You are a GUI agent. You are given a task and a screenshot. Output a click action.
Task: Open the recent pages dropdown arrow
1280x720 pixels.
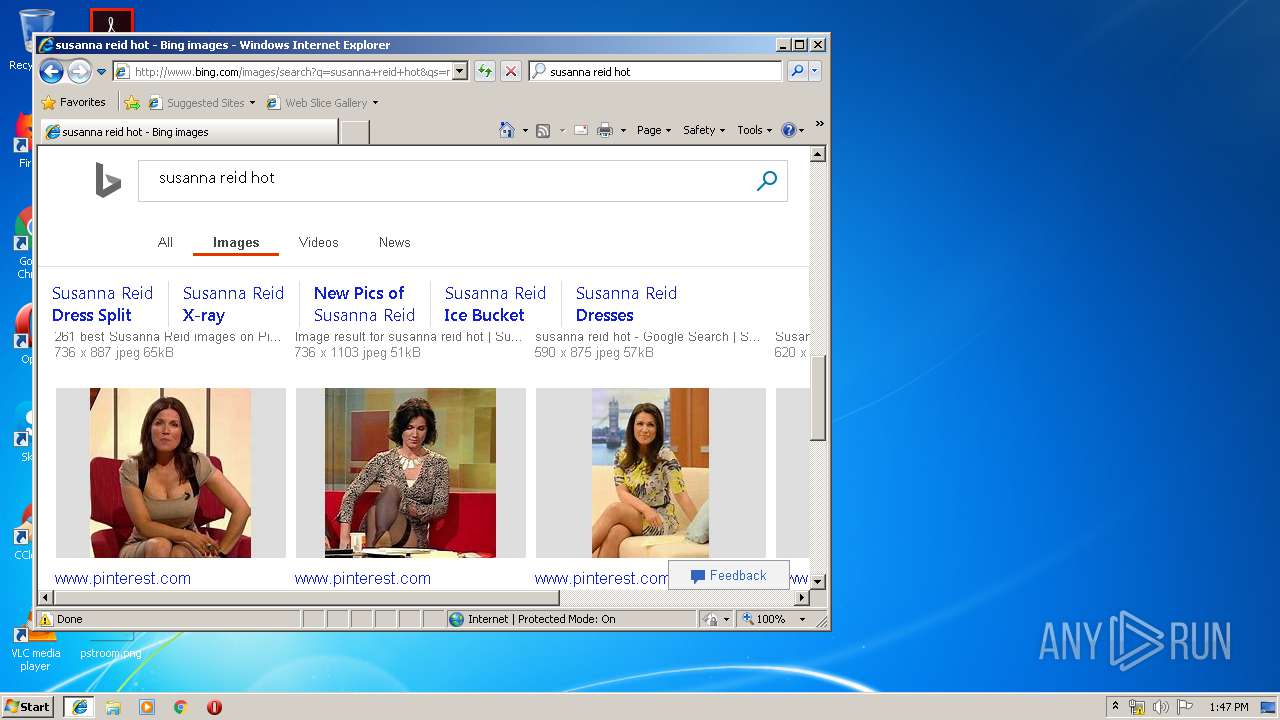pyautogui.click(x=101, y=72)
